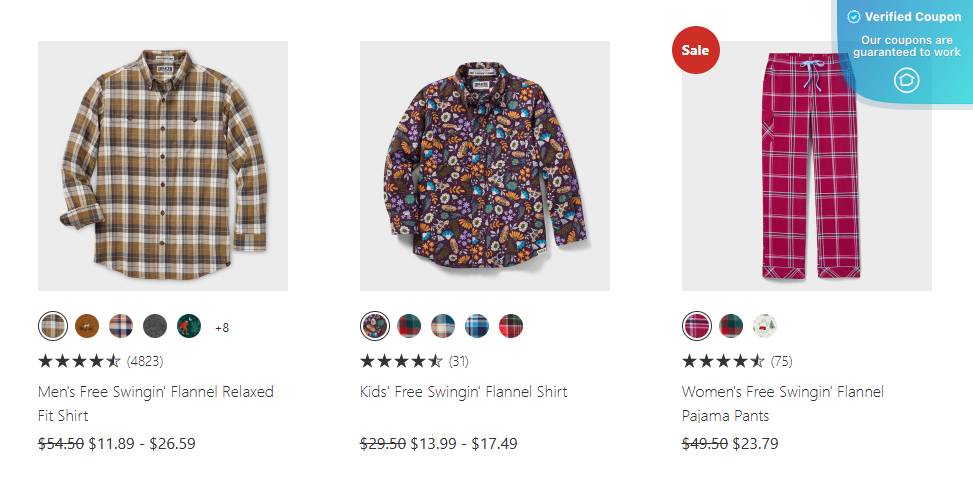Expand the +8 more colors for Men's shirt

222,327
